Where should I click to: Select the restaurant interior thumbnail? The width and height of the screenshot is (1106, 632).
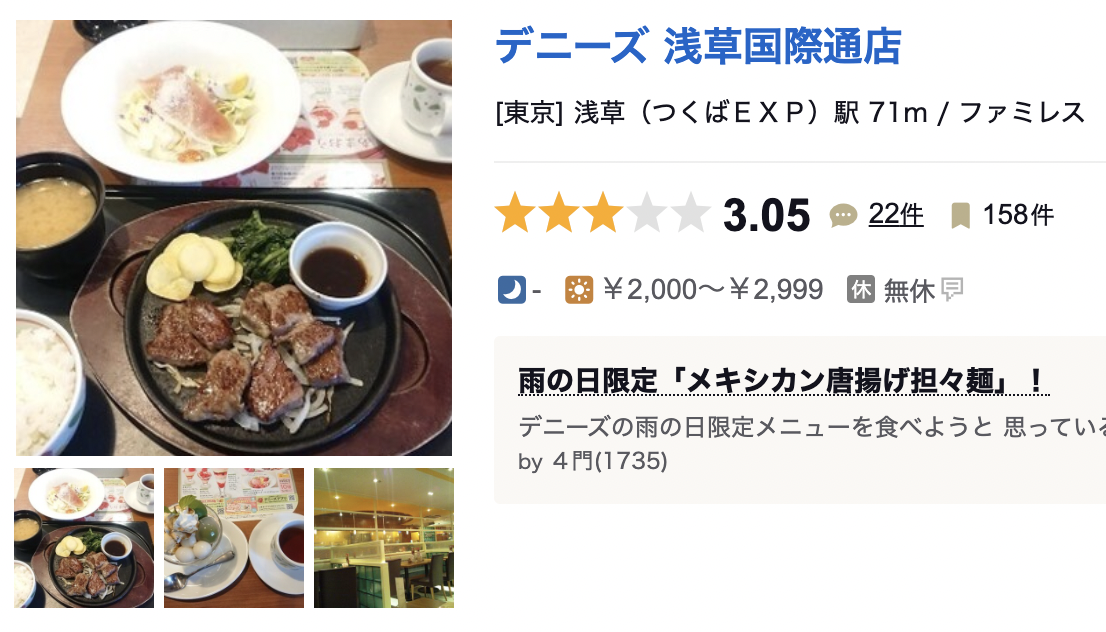click(x=384, y=537)
